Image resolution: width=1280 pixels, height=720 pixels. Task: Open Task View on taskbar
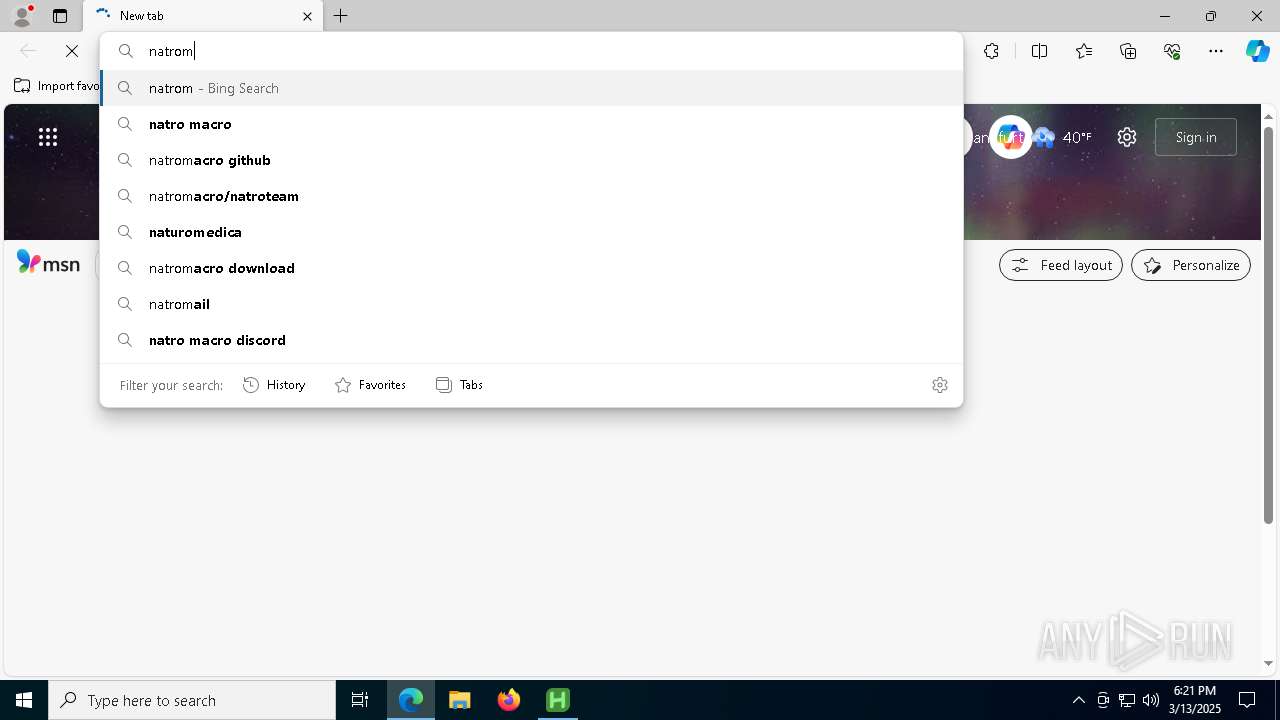360,700
